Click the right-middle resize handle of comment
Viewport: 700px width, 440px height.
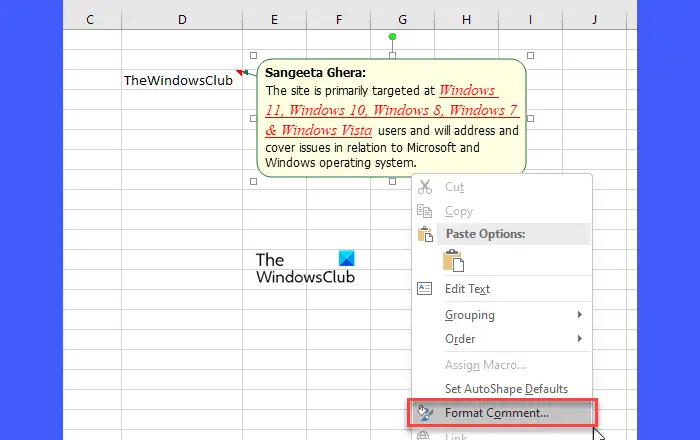530,118
